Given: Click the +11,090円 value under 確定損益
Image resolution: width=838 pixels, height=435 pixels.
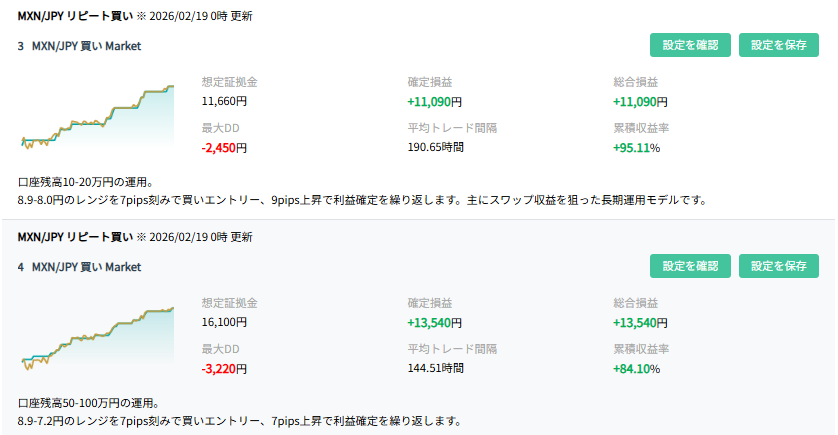Looking at the screenshot, I should tap(434, 101).
